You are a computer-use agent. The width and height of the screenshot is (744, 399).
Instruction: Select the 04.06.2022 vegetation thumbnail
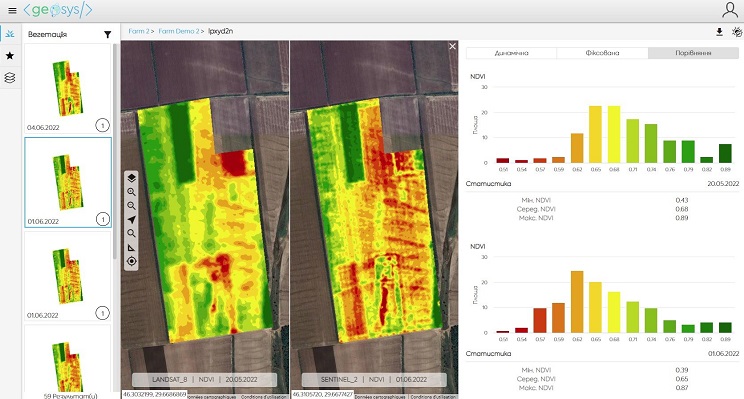pyautogui.click(x=68, y=88)
